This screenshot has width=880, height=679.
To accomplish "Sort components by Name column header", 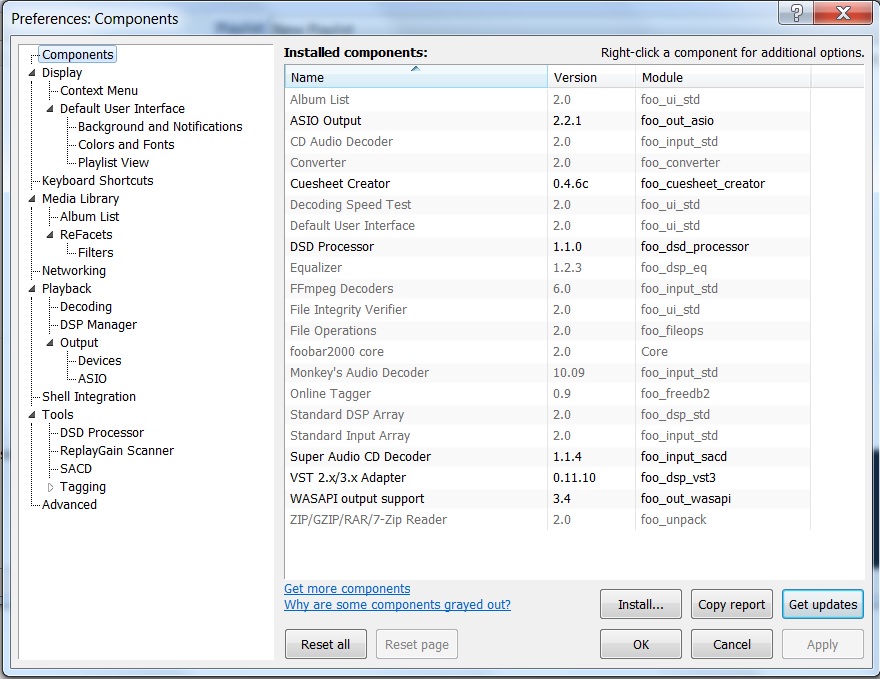I will coord(415,77).
